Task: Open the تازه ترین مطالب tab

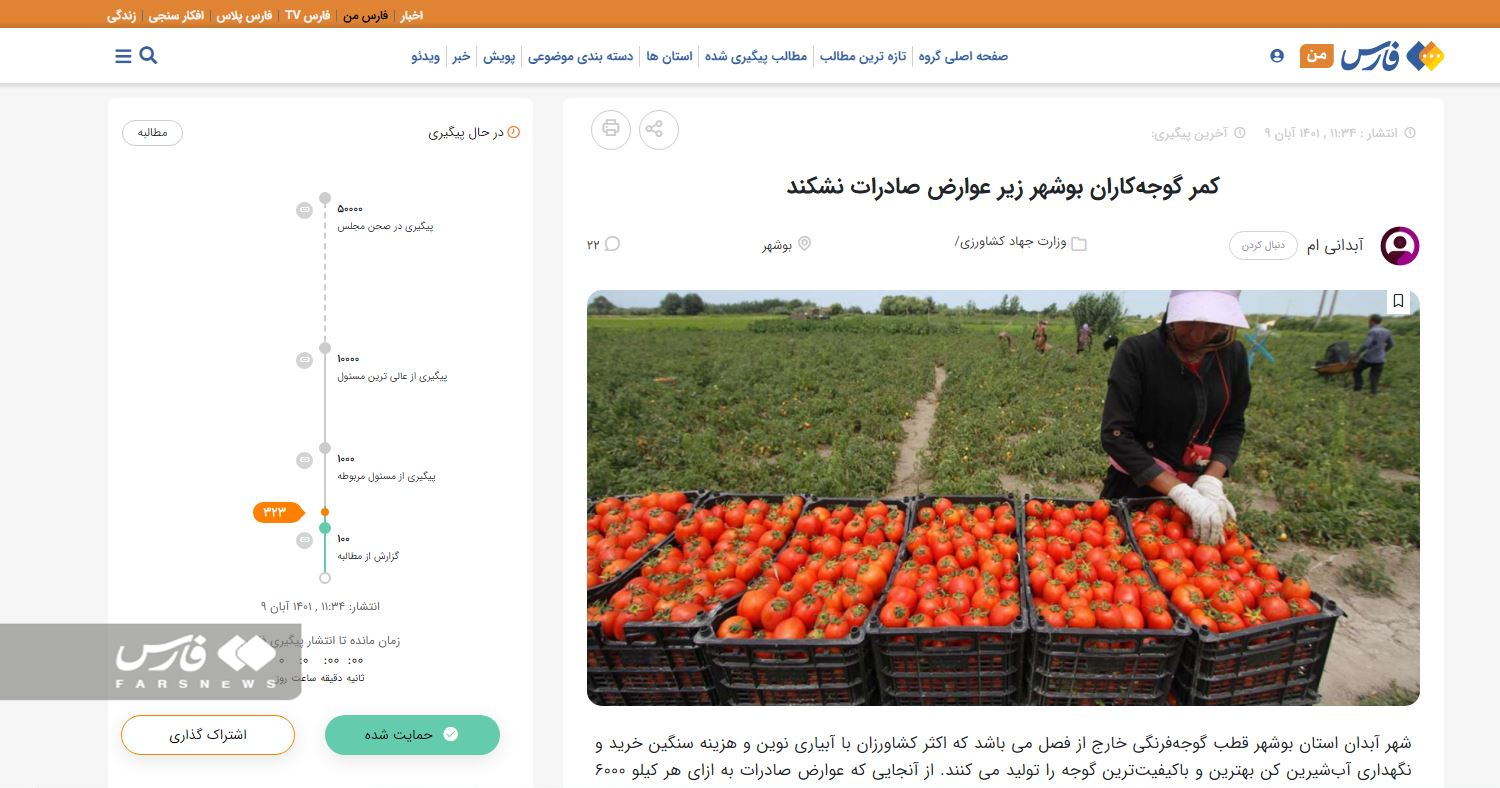Action: pos(863,56)
